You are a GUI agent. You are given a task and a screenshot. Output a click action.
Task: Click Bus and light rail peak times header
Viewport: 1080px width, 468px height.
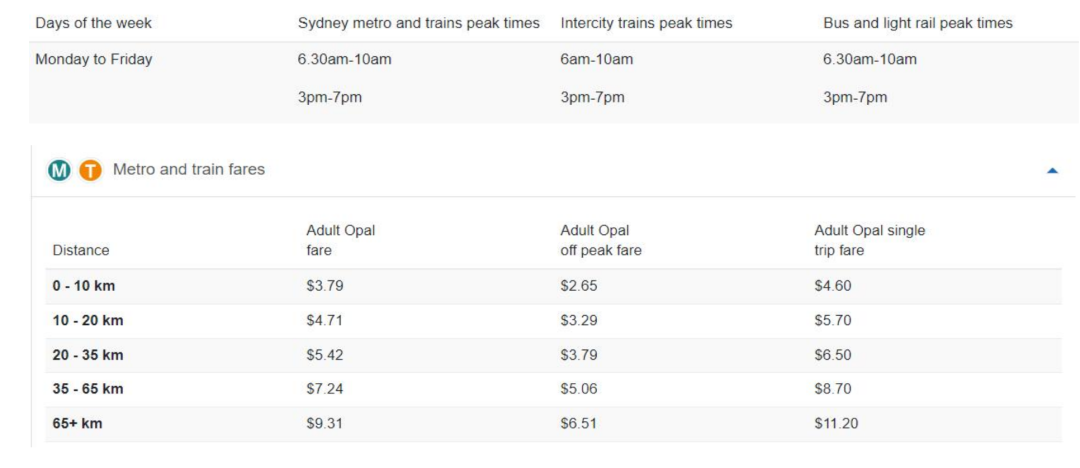point(917,23)
